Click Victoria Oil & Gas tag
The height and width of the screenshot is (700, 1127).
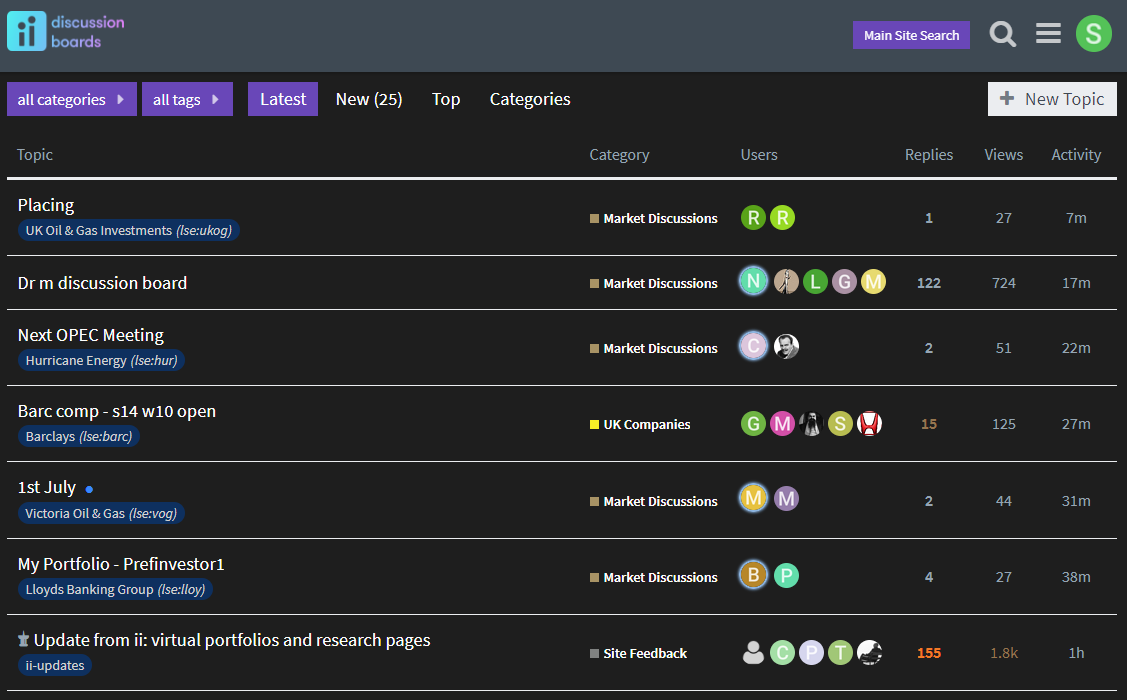(x=101, y=513)
